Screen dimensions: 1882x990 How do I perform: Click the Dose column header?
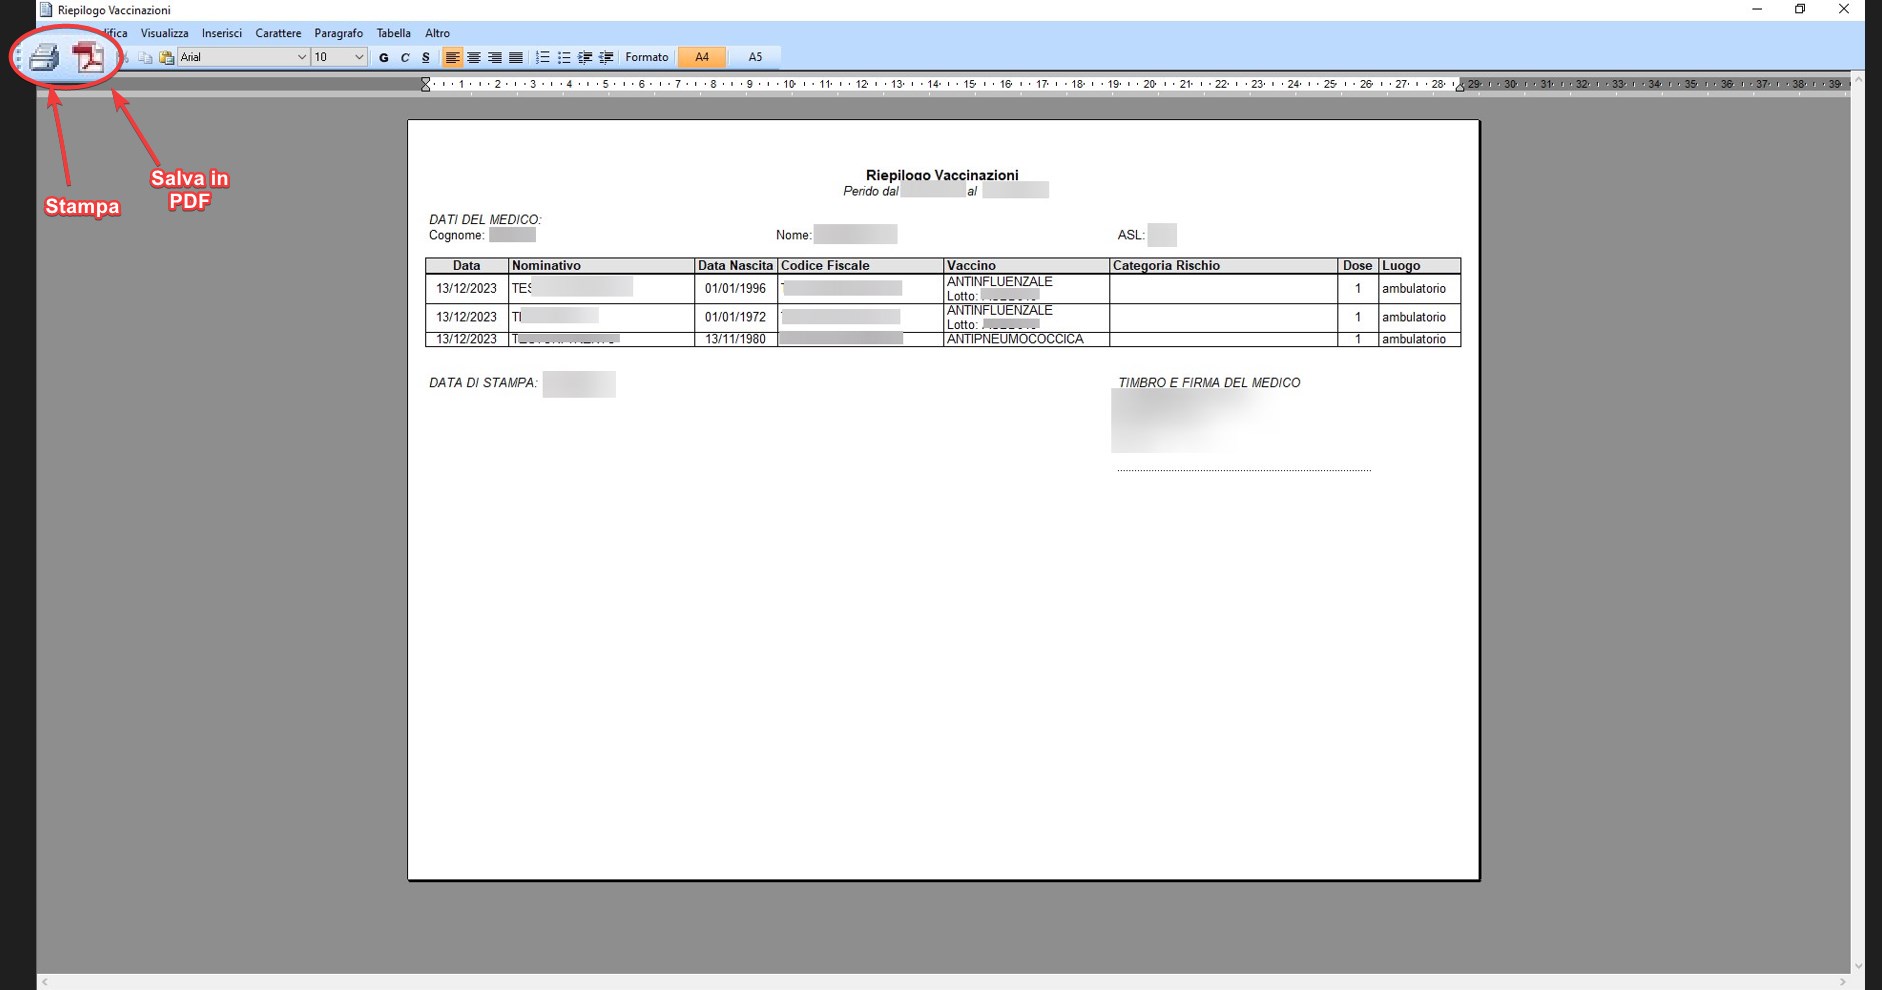pyautogui.click(x=1357, y=266)
